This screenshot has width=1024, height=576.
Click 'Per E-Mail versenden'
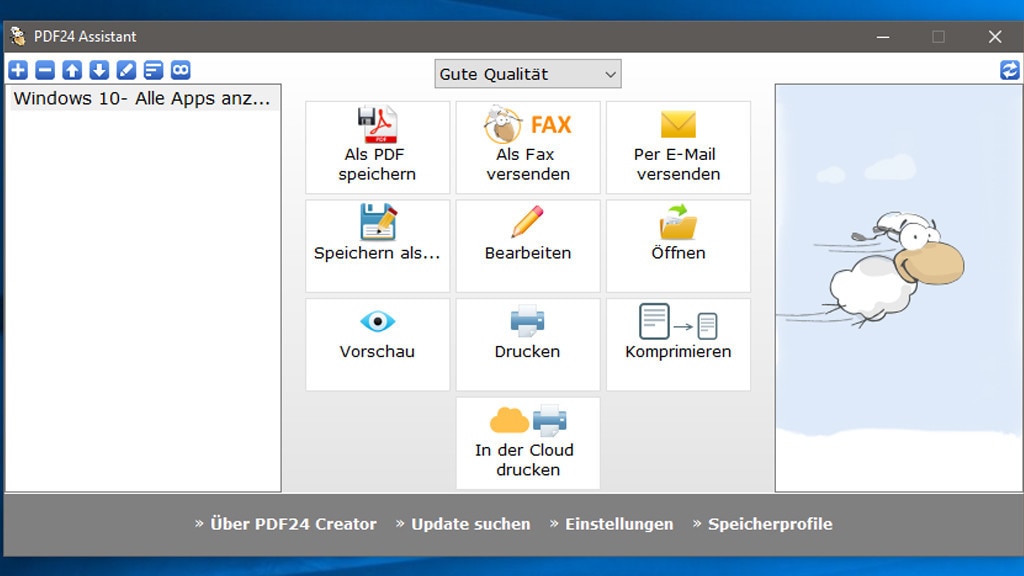point(678,146)
